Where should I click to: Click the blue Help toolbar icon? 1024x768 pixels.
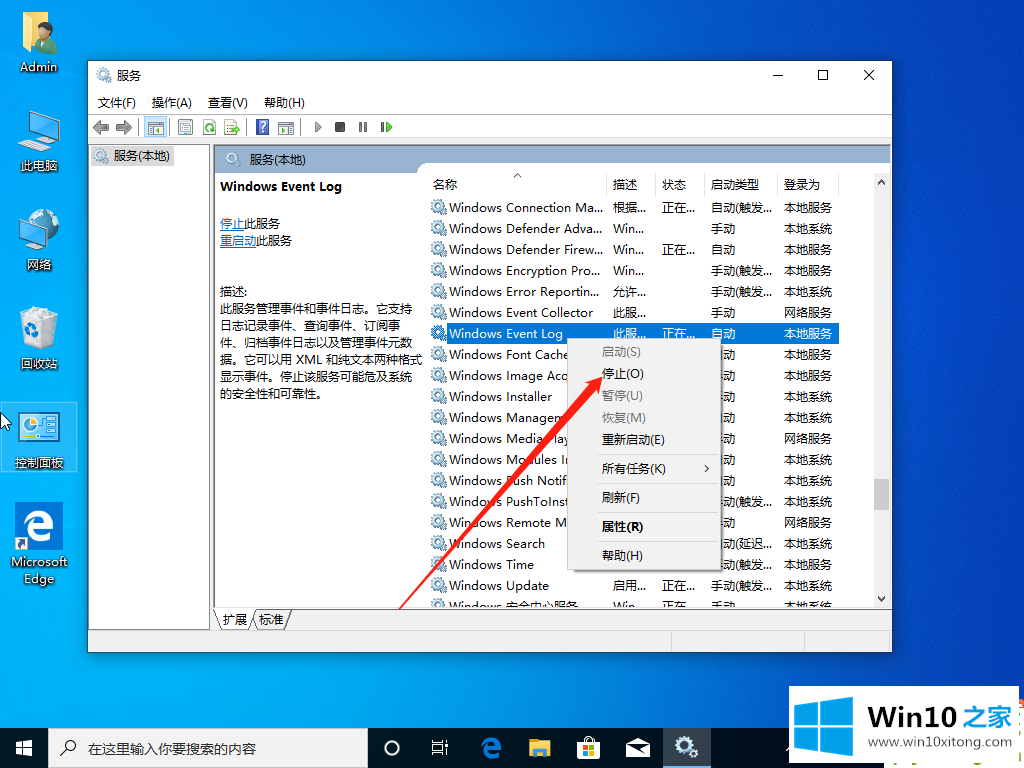coord(262,127)
